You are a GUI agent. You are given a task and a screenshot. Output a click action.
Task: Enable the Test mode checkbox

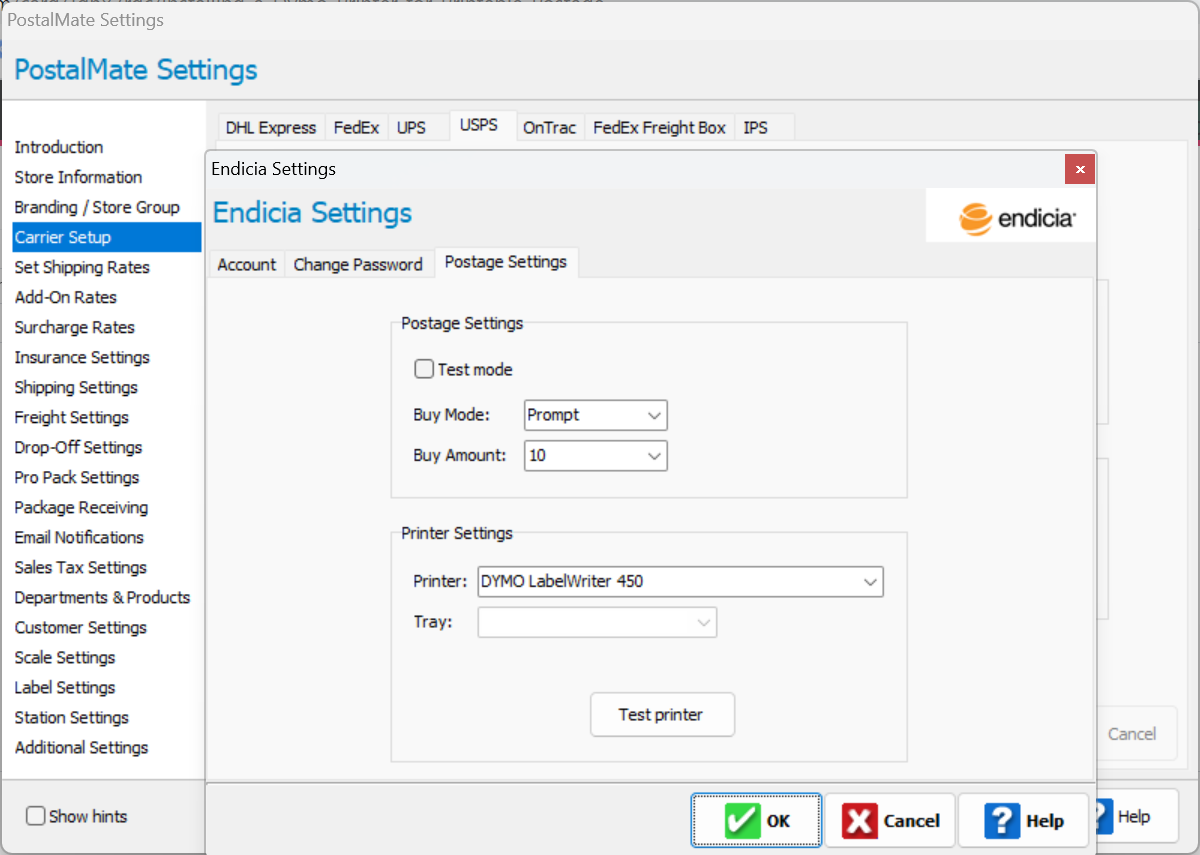pyautogui.click(x=424, y=369)
